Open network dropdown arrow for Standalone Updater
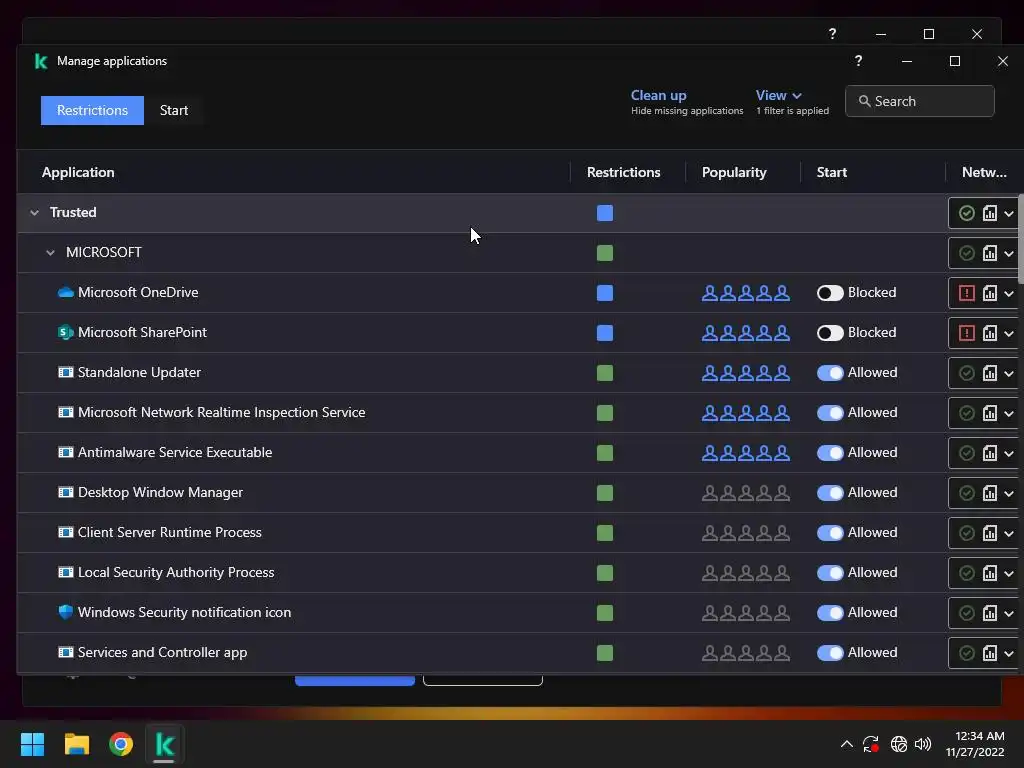 click(1009, 373)
